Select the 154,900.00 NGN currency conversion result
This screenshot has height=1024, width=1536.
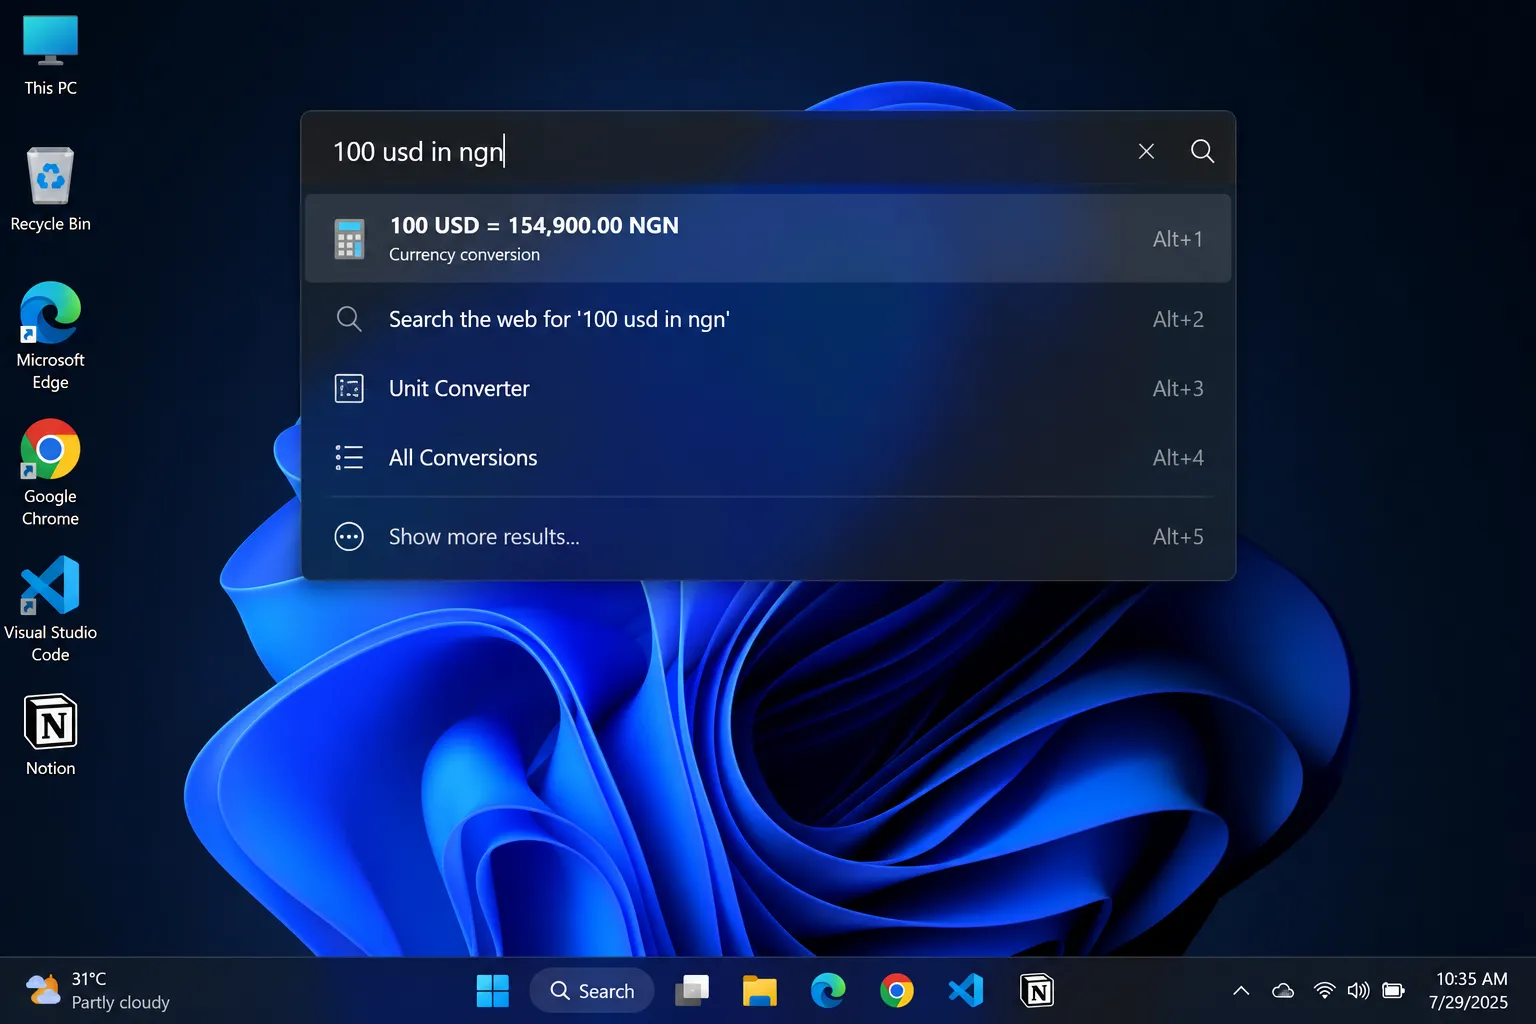768,239
